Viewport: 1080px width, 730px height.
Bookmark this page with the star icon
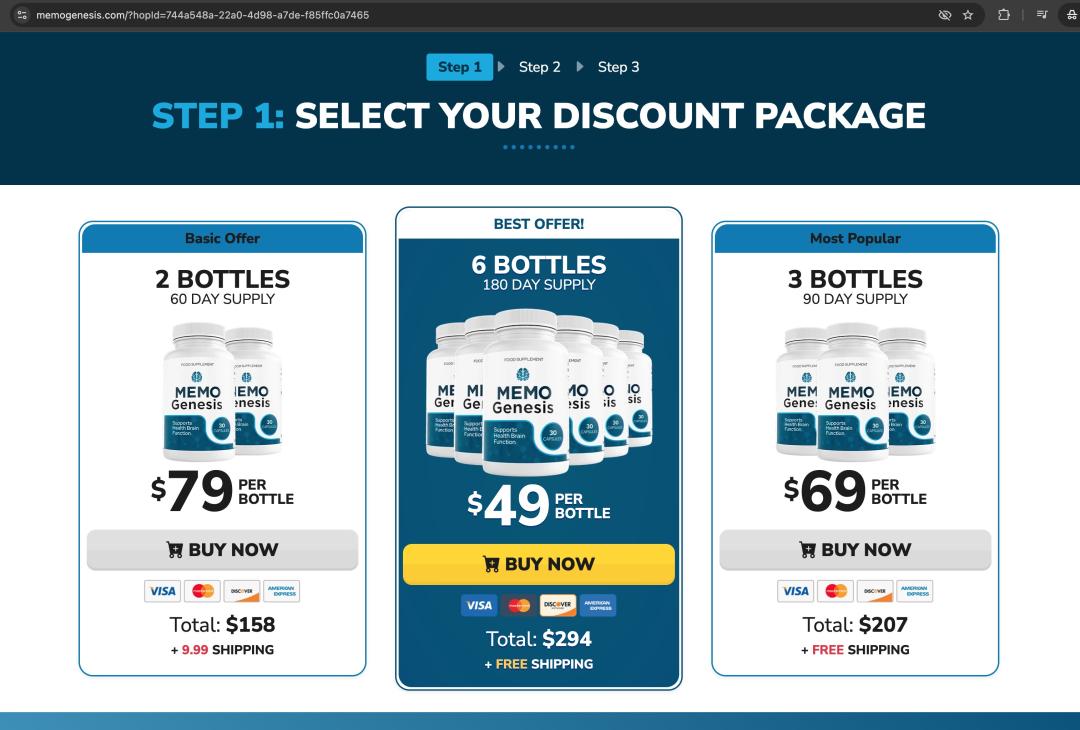coord(968,15)
